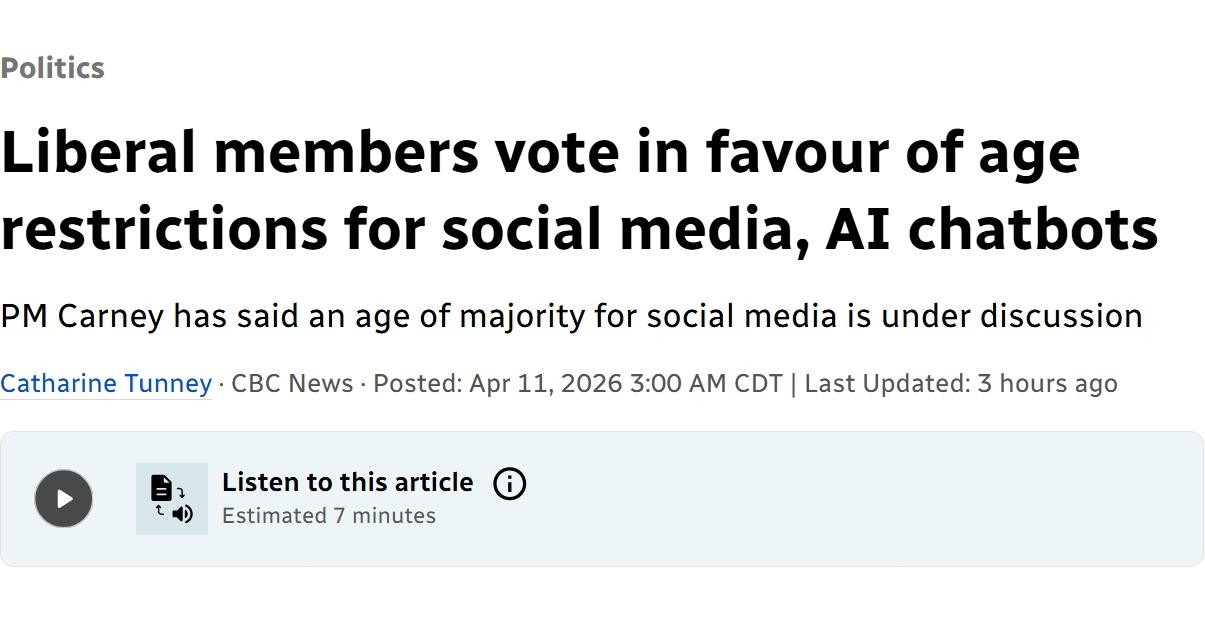Click the "Estimated 7 minutes" text

click(329, 516)
